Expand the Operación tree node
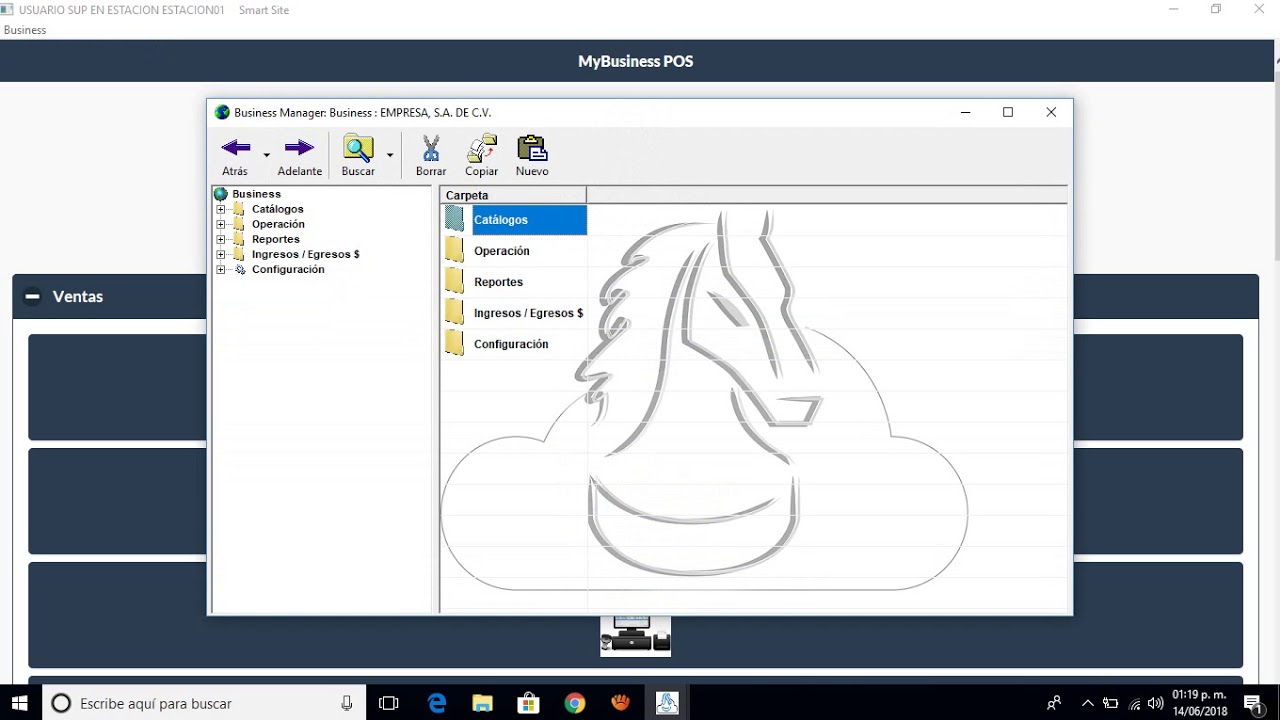The image size is (1280, 720). [x=221, y=224]
